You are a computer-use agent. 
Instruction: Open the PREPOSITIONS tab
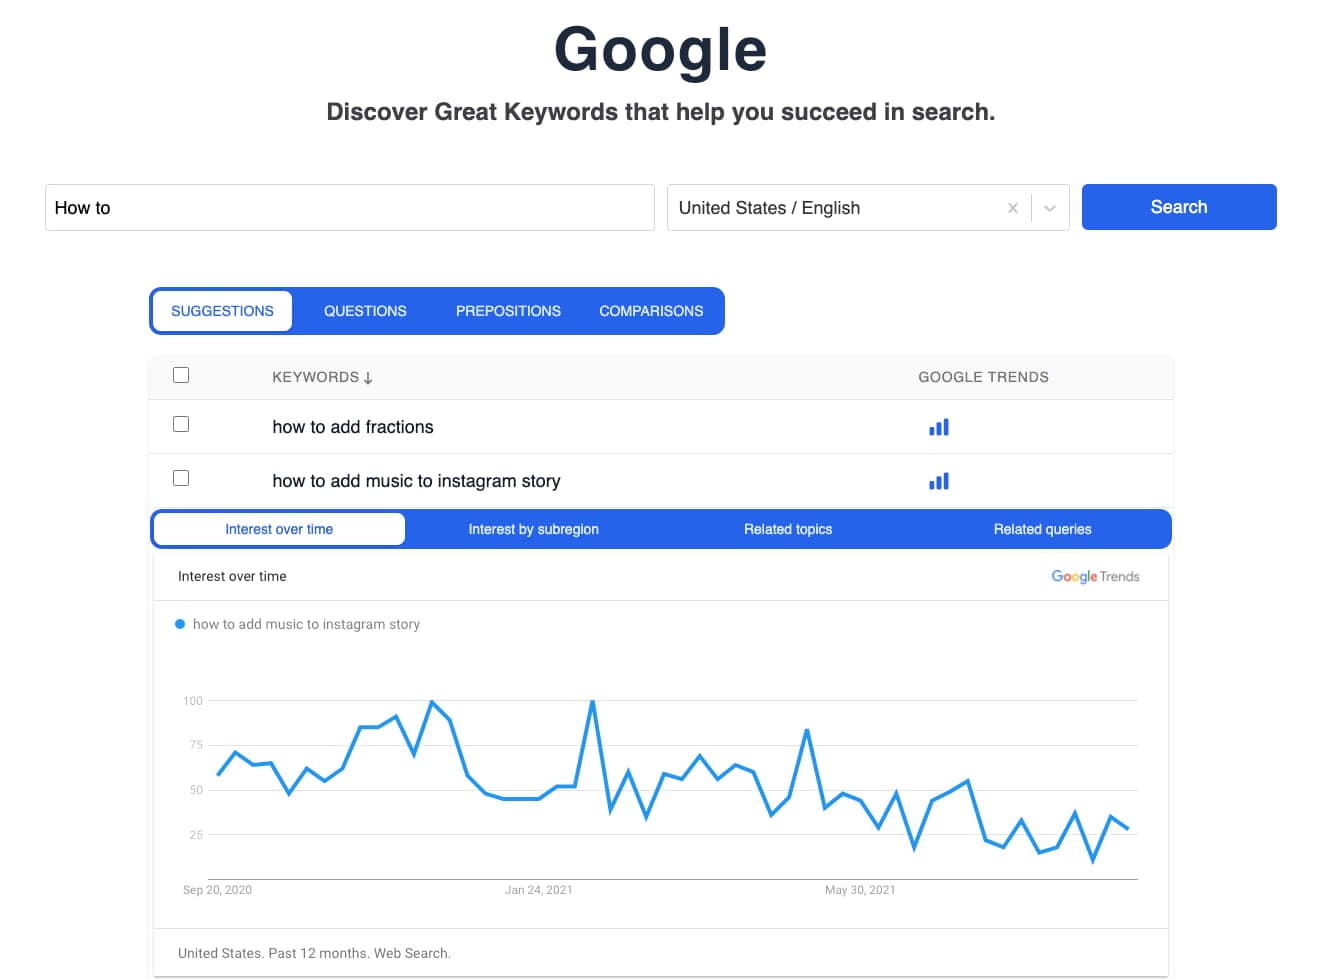(508, 311)
